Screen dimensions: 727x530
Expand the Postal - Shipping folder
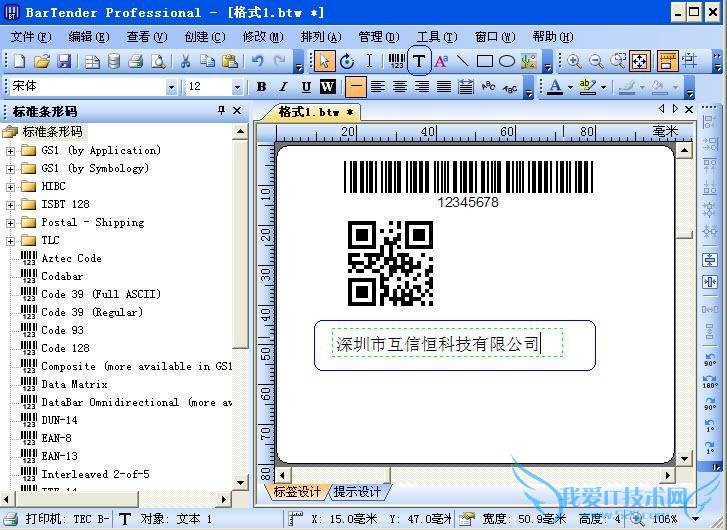pos(10,223)
